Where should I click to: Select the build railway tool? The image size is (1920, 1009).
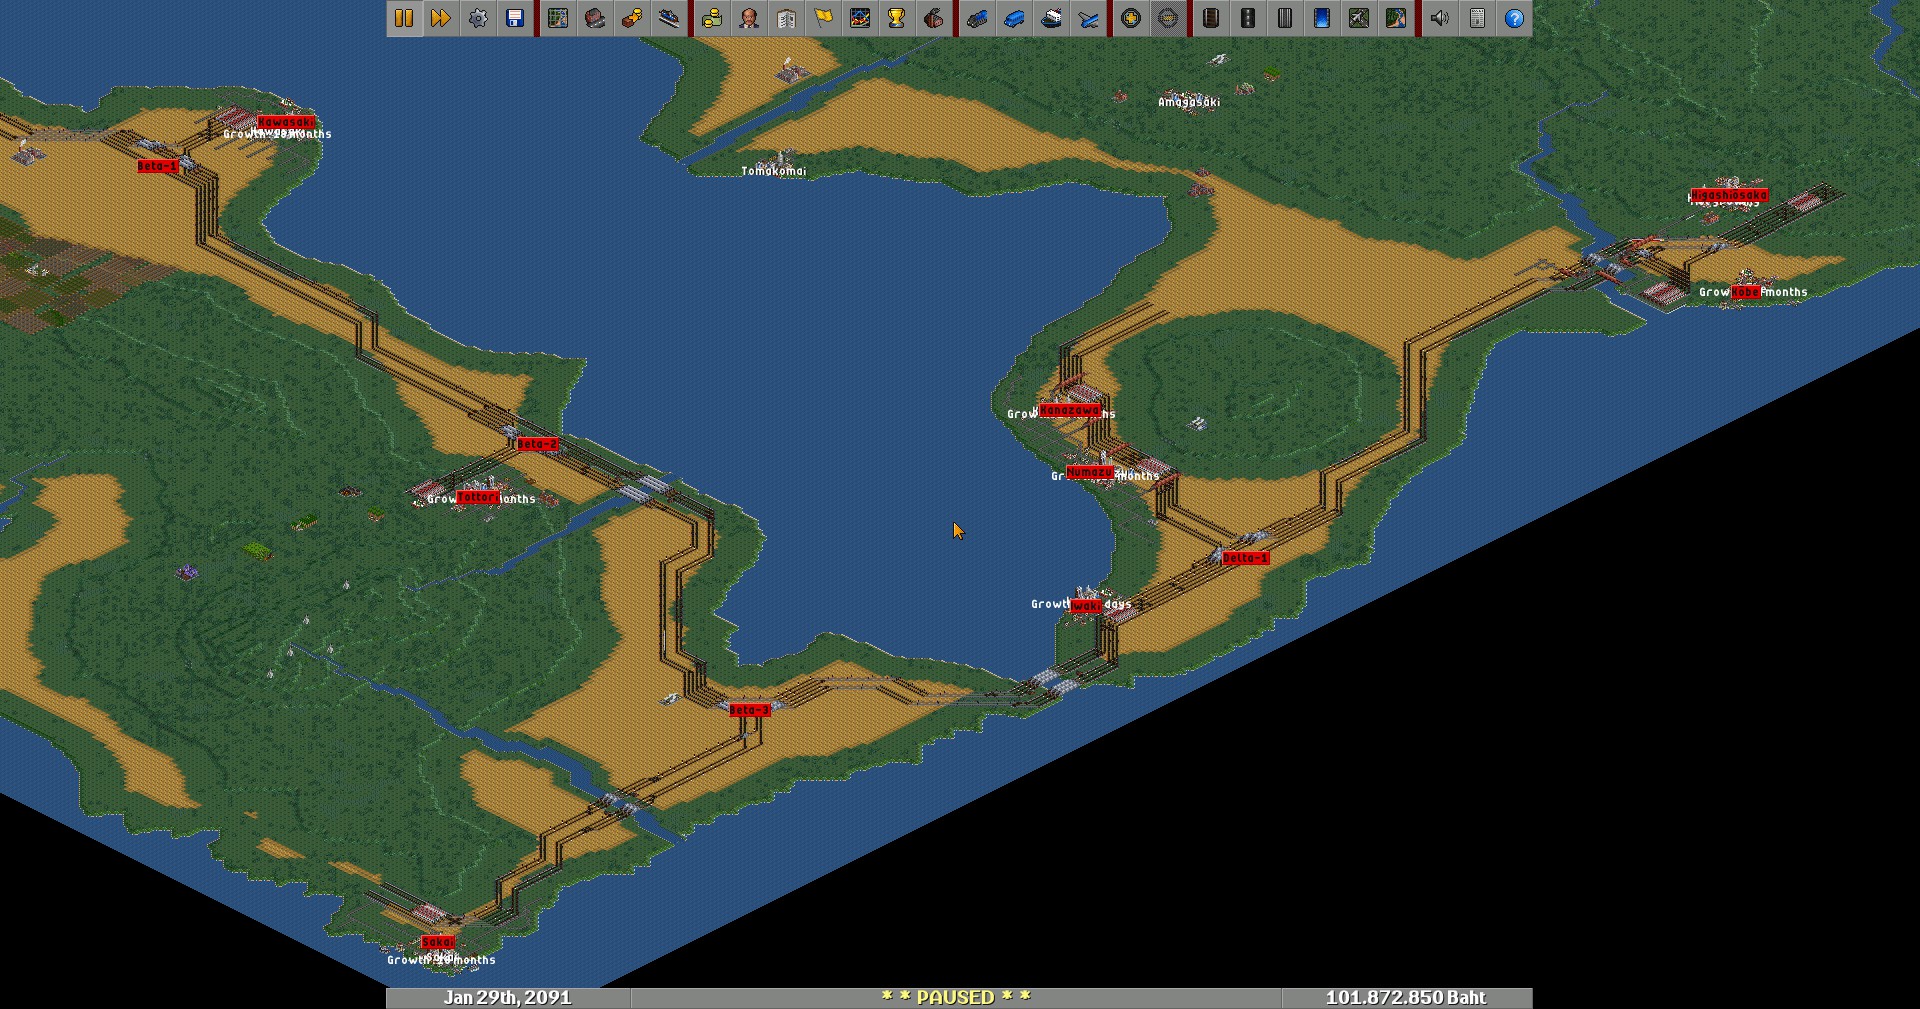[1211, 18]
